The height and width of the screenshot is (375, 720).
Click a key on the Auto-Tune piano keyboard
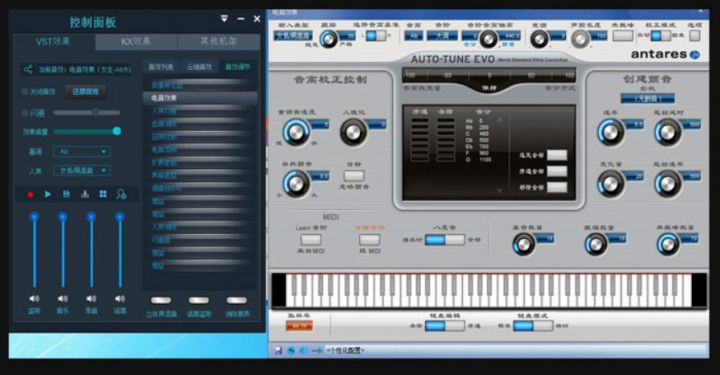click(489, 290)
